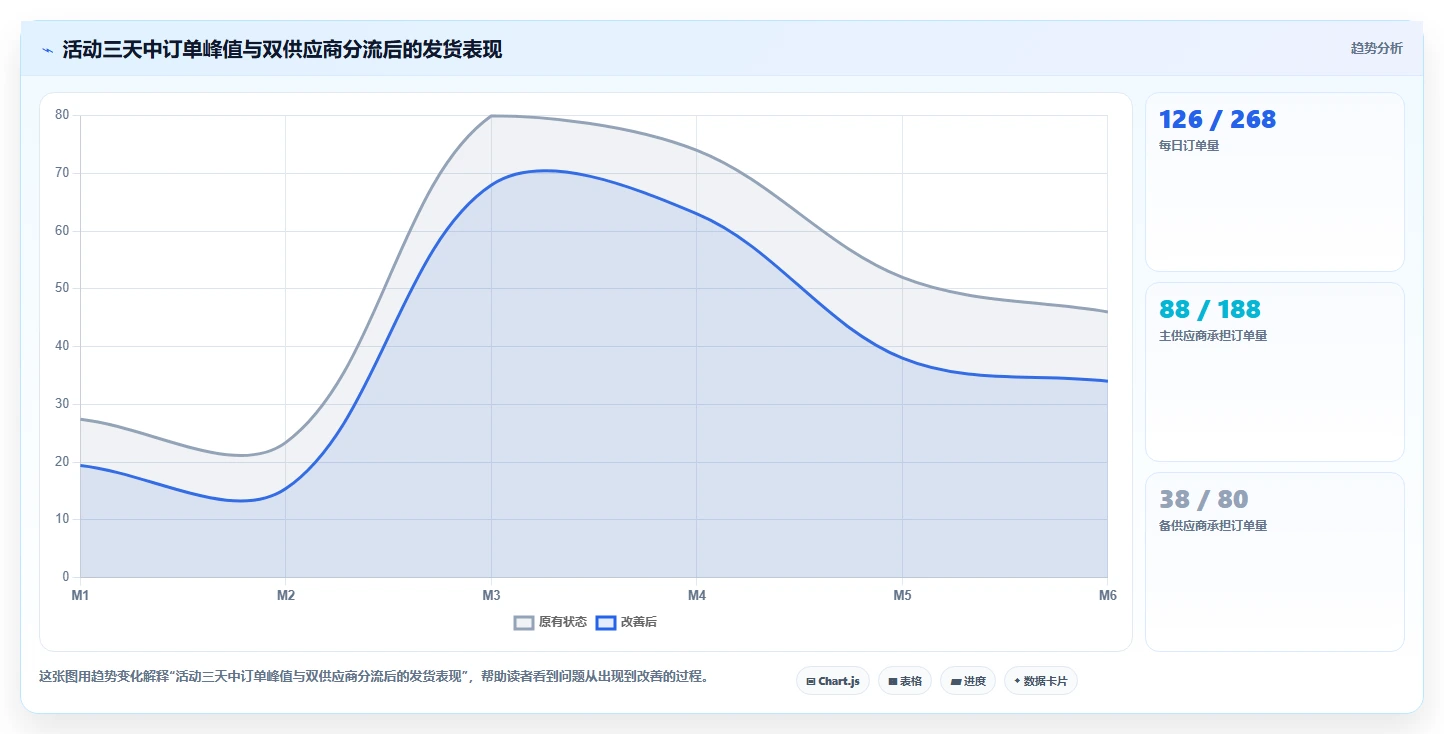The width and height of the screenshot is (1444, 734).
Task: Click the description sentence below the chart
Action: [x=375, y=677]
